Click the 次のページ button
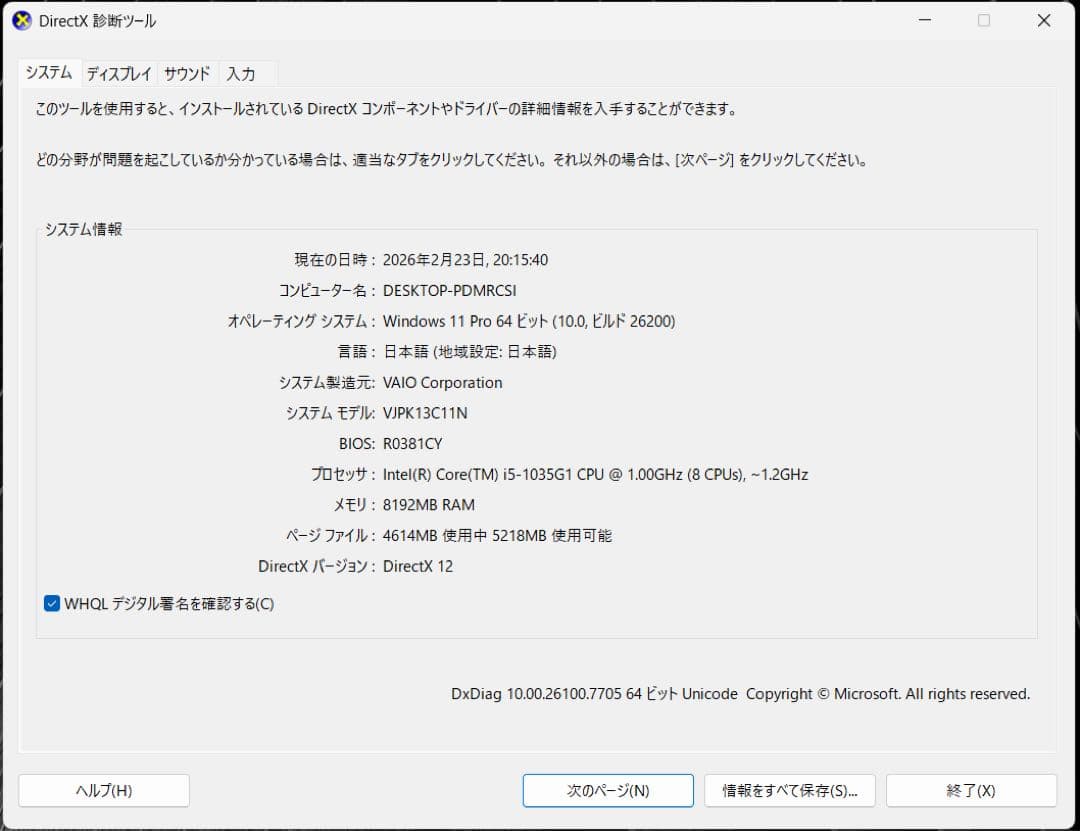The height and width of the screenshot is (831, 1080). 607,790
